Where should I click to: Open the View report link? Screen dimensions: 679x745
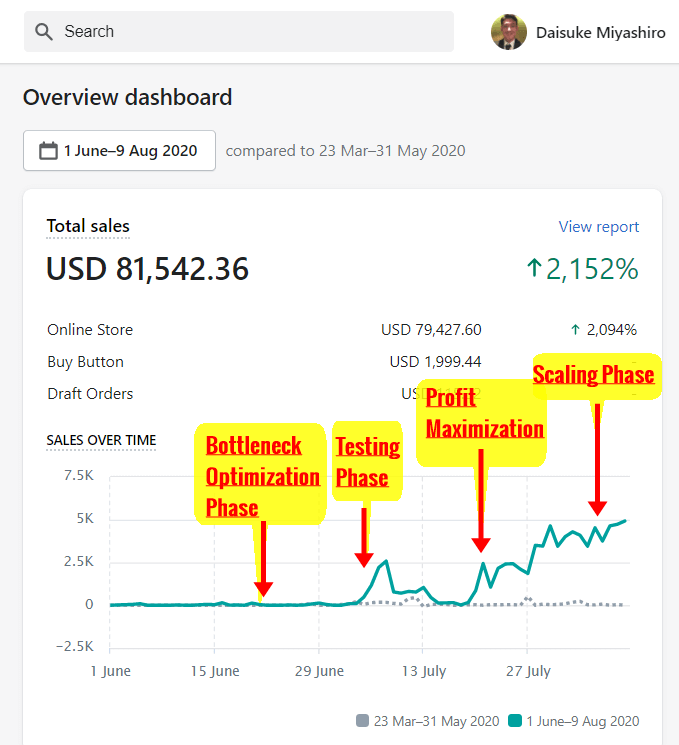pos(598,227)
